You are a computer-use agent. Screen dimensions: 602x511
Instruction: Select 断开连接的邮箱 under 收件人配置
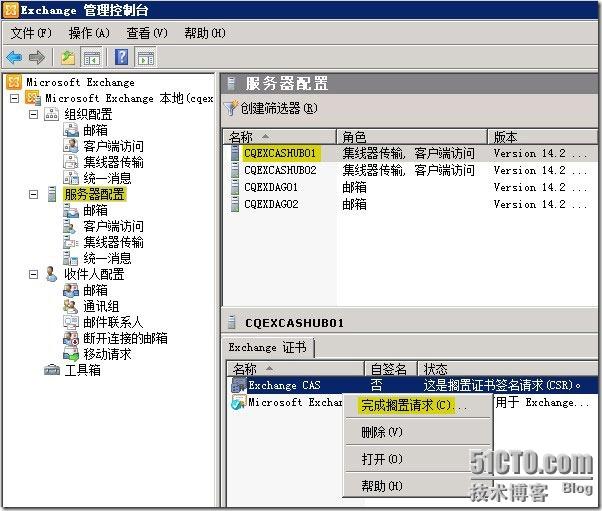tap(125, 338)
